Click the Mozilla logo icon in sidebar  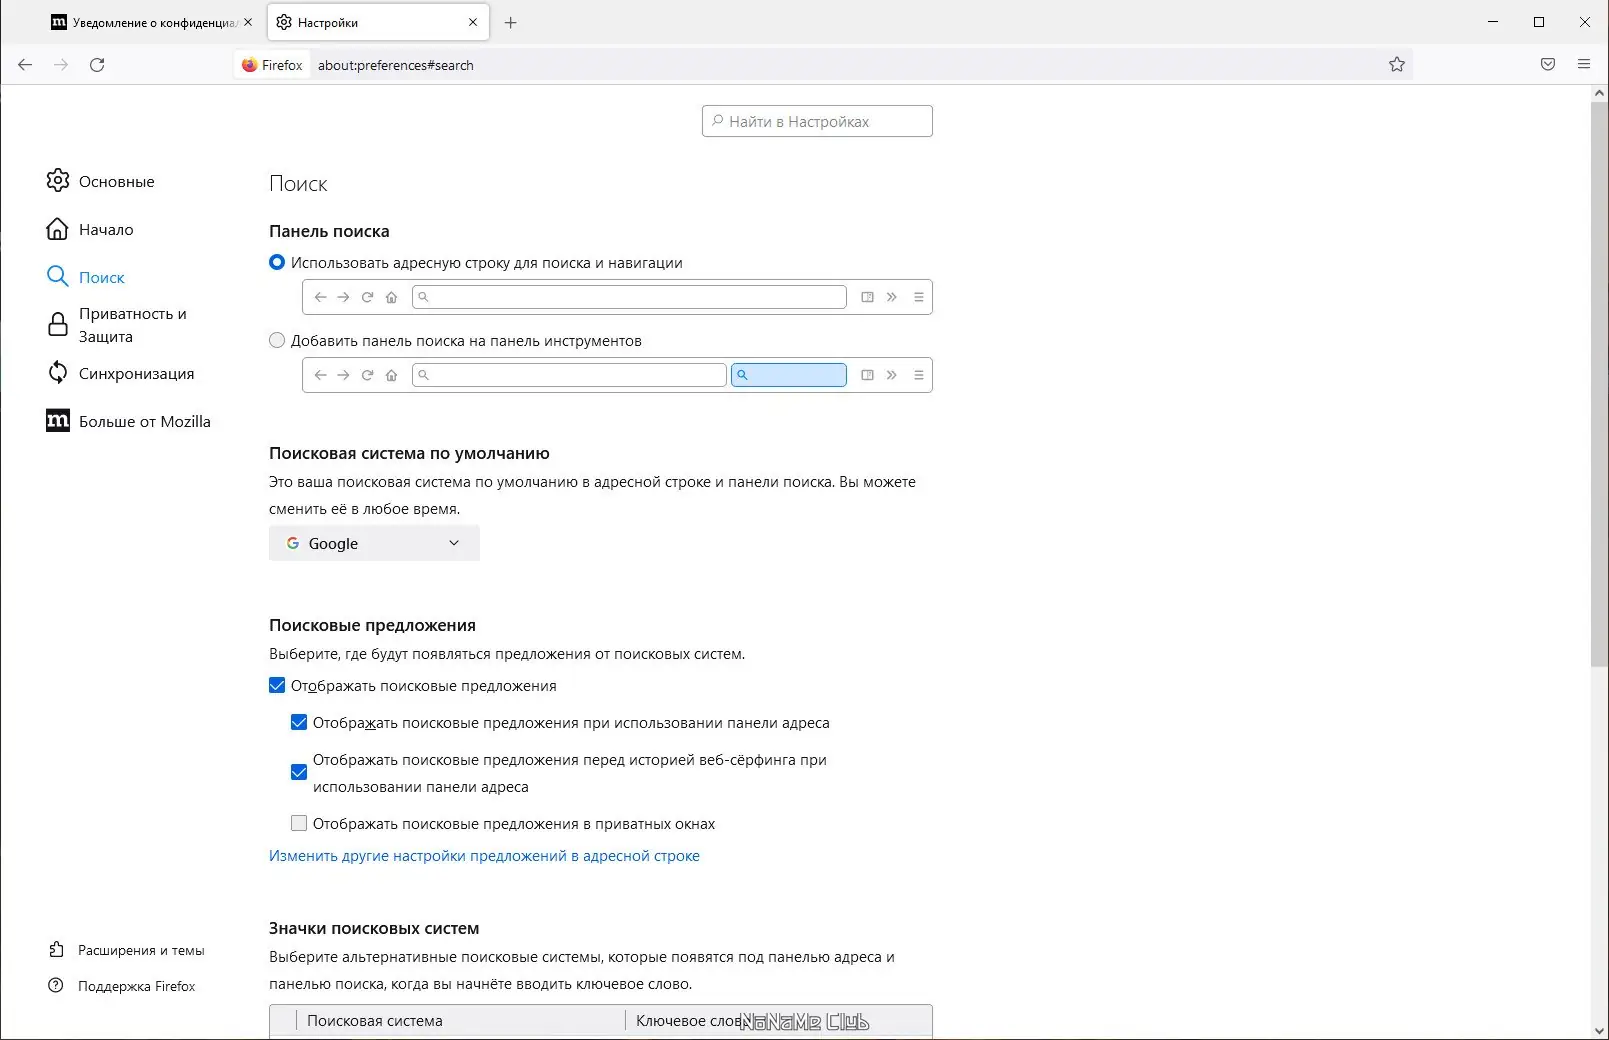pyautogui.click(x=58, y=421)
